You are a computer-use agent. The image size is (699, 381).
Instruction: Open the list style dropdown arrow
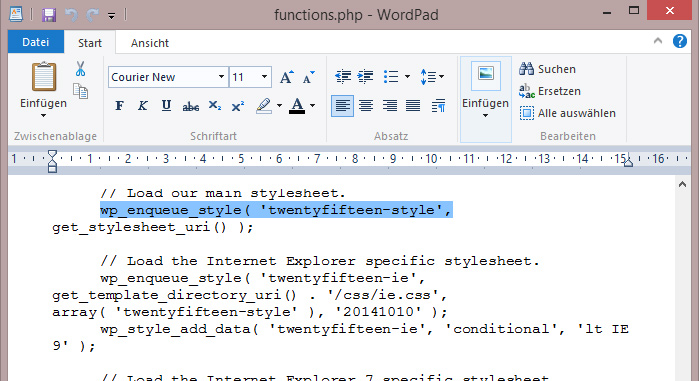coord(407,77)
